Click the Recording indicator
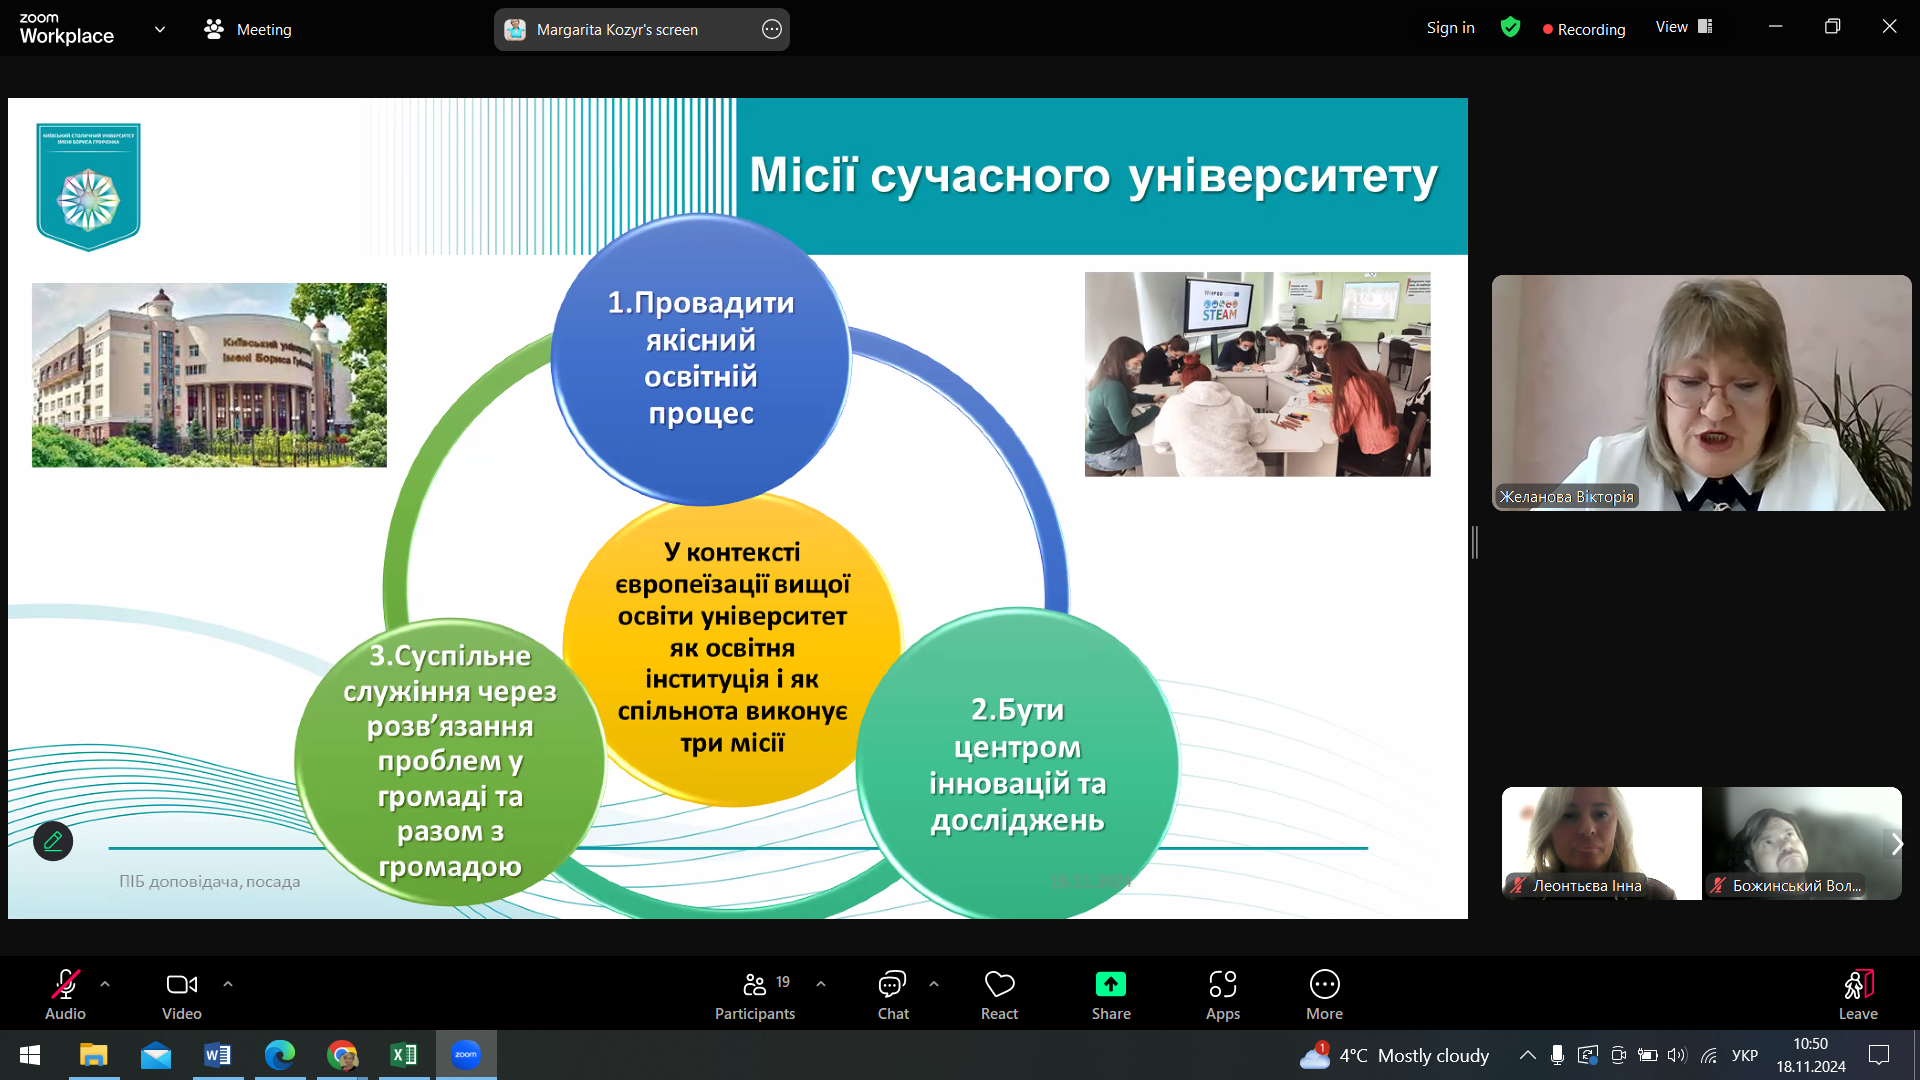Screen dimensions: 1920x1080 [x=1584, y=29]
